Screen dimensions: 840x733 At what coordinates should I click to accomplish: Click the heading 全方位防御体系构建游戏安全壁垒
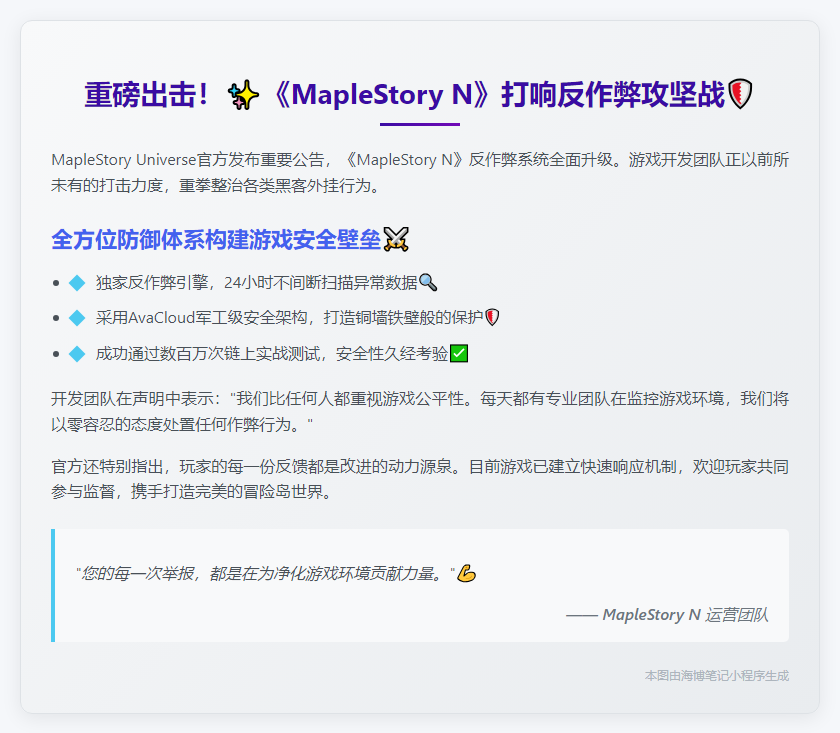coord(216,239)
